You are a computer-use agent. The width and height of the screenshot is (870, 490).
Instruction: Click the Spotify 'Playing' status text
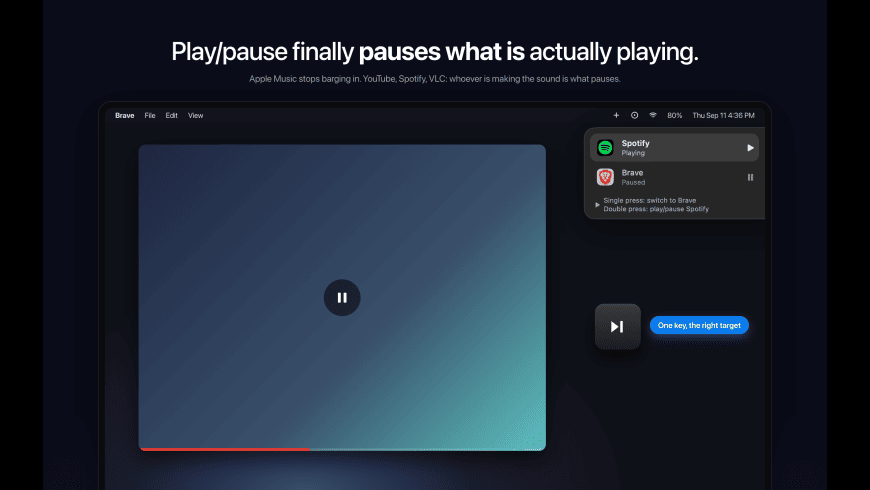point(633,153)
